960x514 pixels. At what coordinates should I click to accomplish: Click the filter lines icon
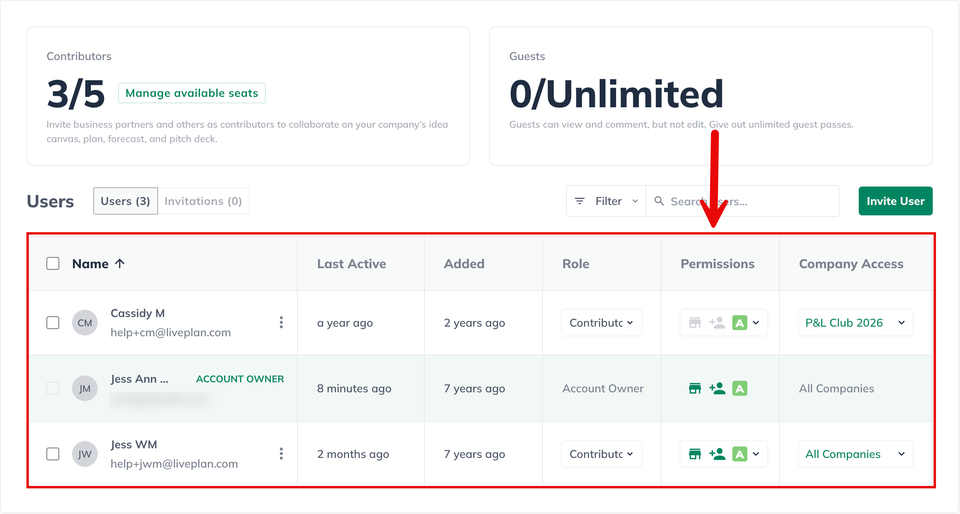(579, 201)
